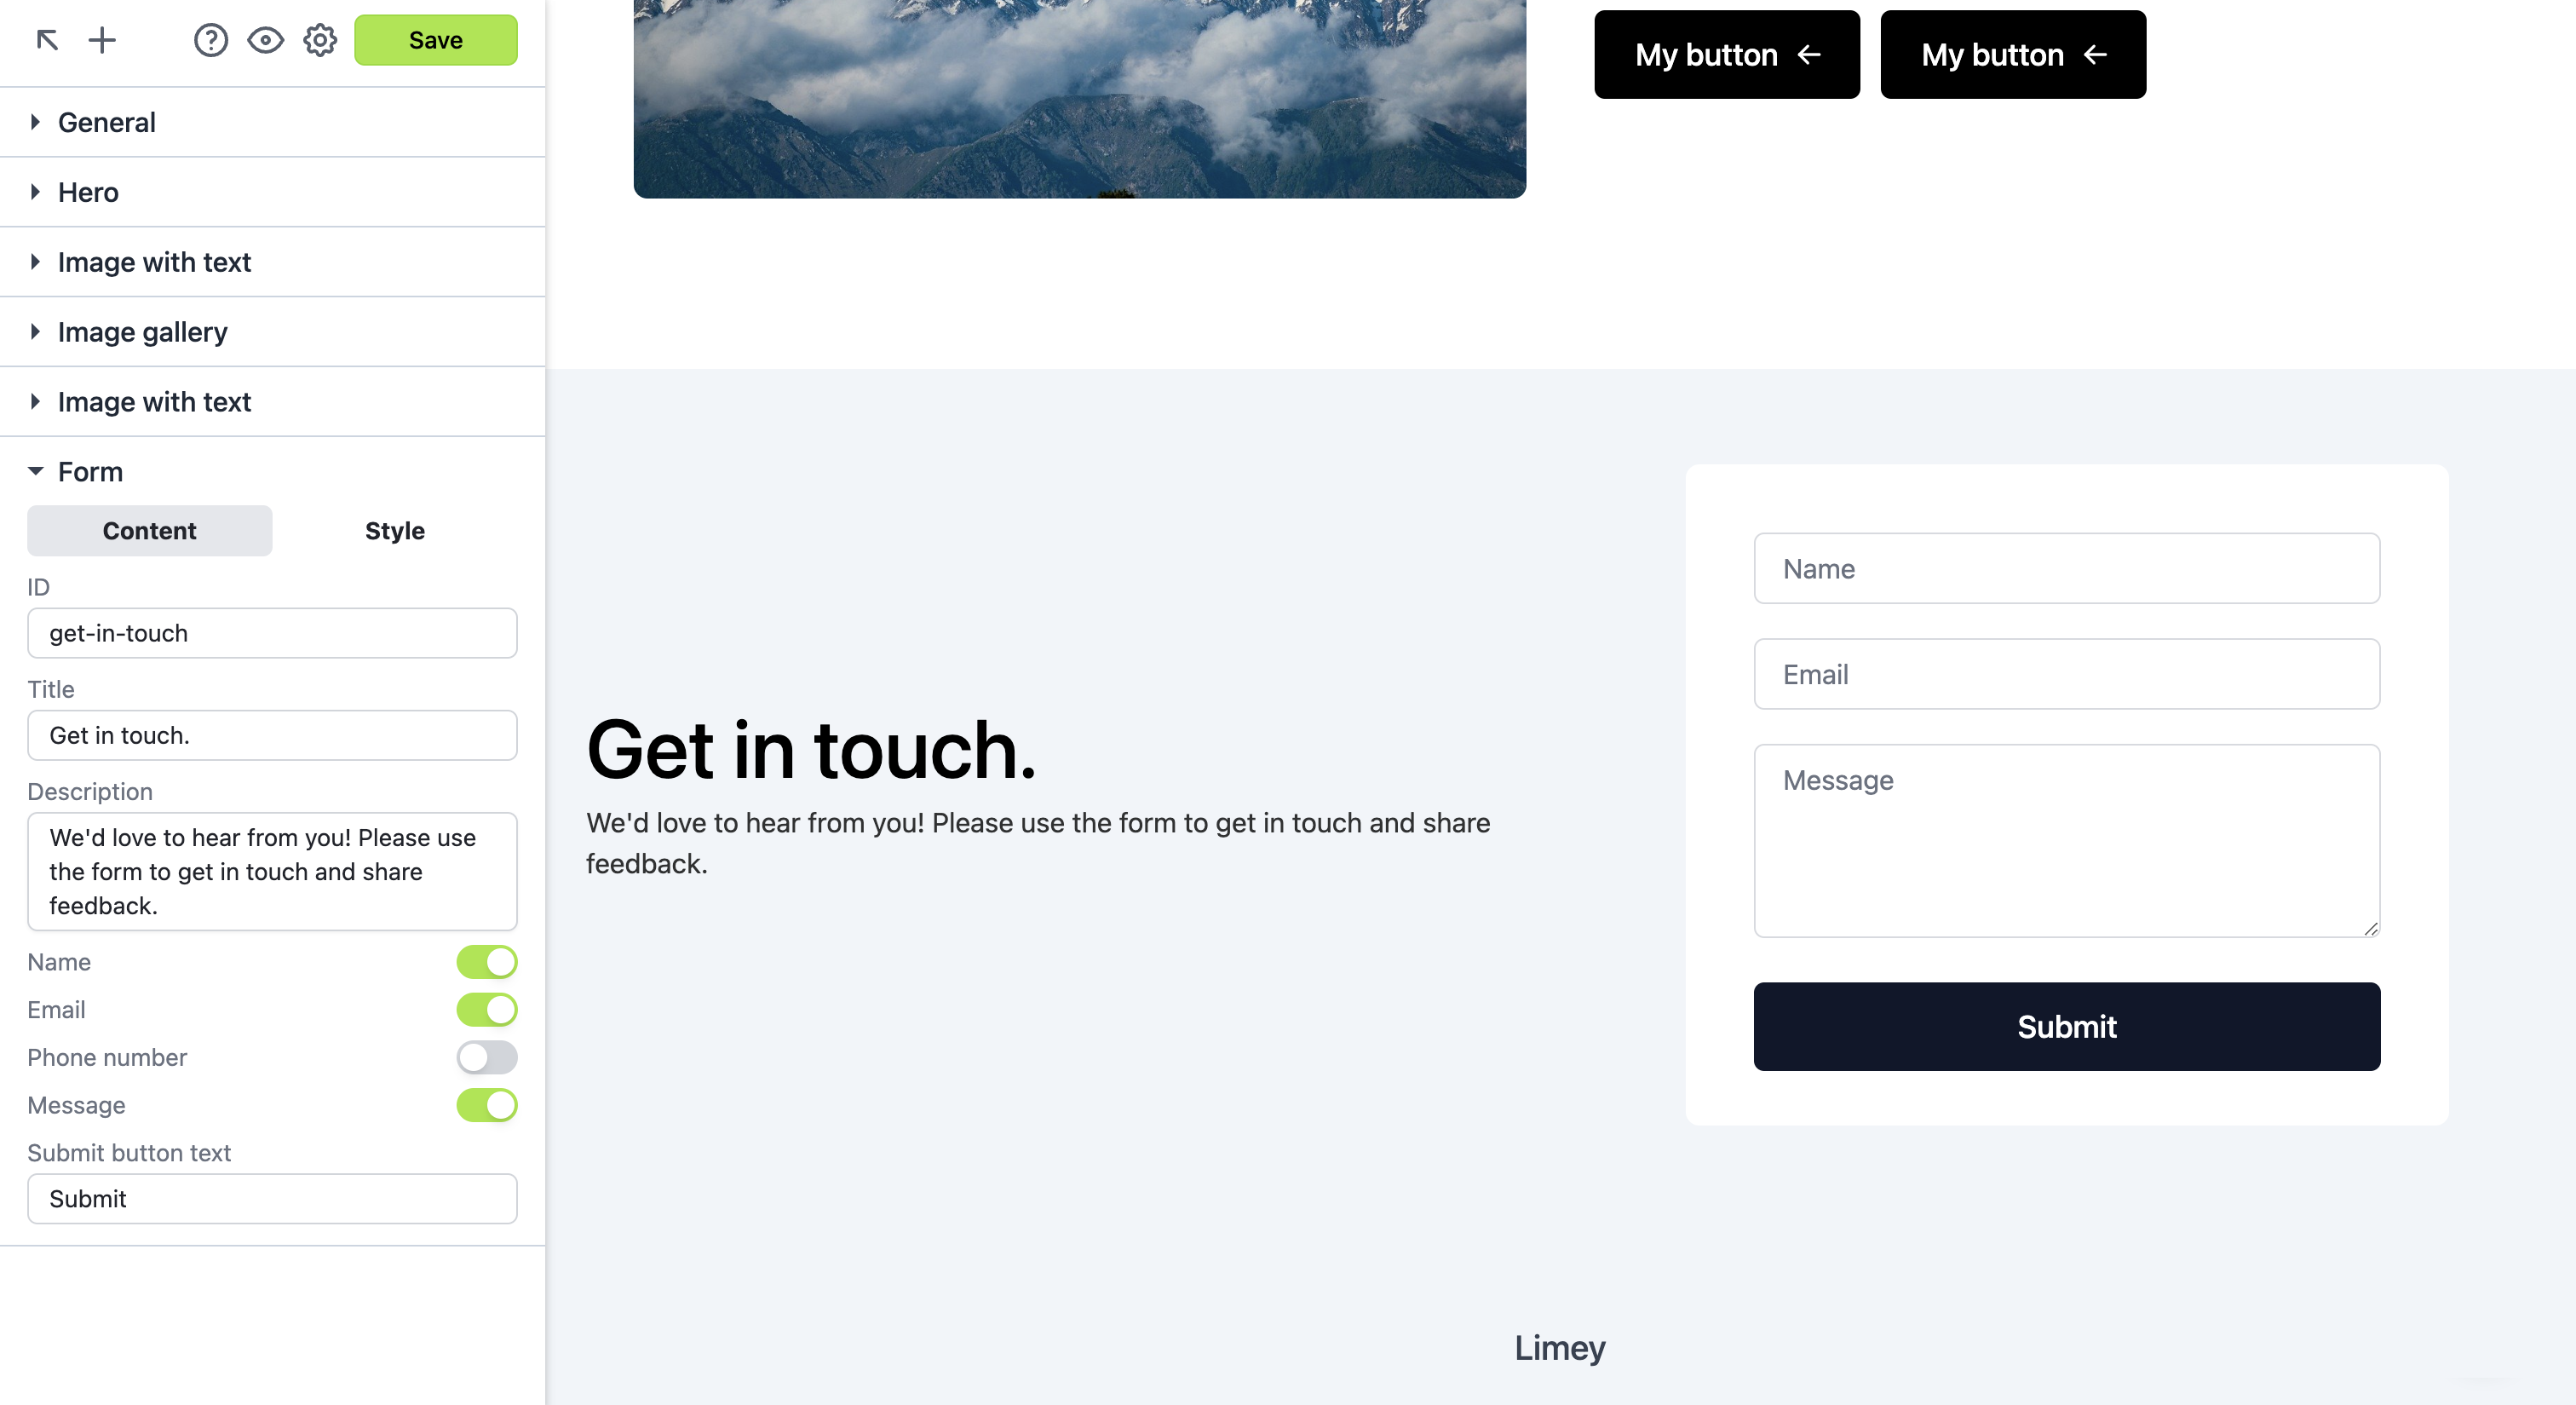Click the preview/eye icon
The image size is (2576, 1405).
point(265,38)
